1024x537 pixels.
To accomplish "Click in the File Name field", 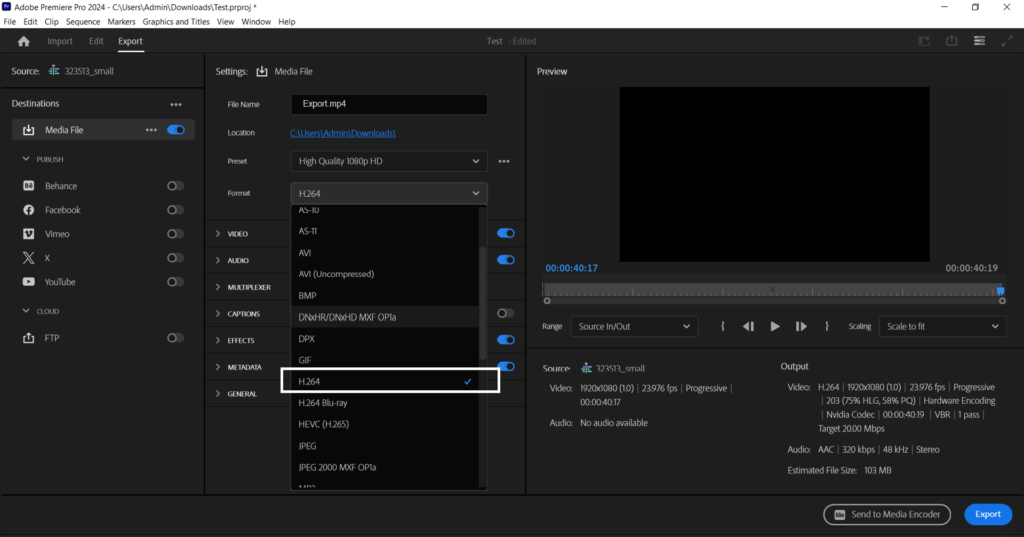I will pos(389,104).
